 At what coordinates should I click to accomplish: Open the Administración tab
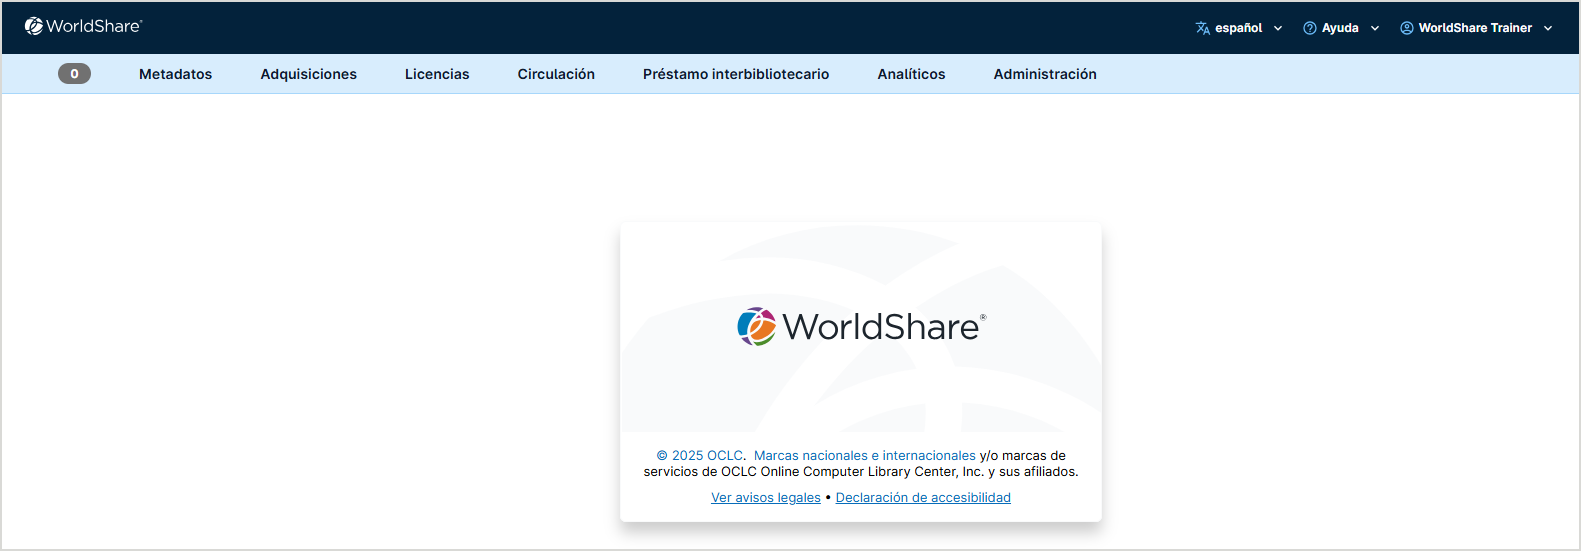click(1045, 74)
